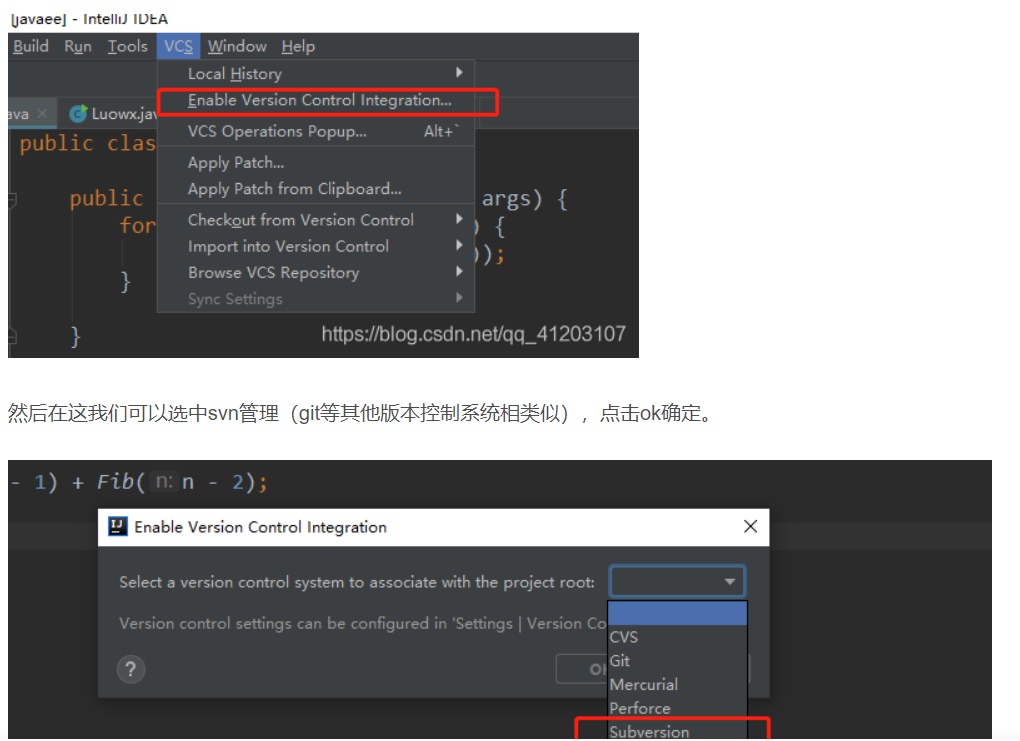Open the version control system dropdown
This screenshot has width=1020, height=741.
(x=677, y=581)
